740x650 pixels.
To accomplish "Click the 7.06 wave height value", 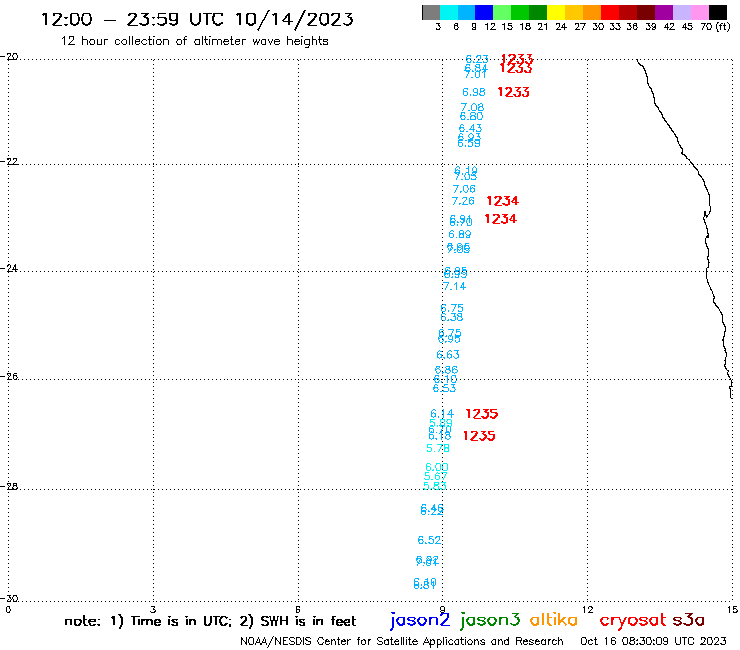I will (x=464, y=189).
